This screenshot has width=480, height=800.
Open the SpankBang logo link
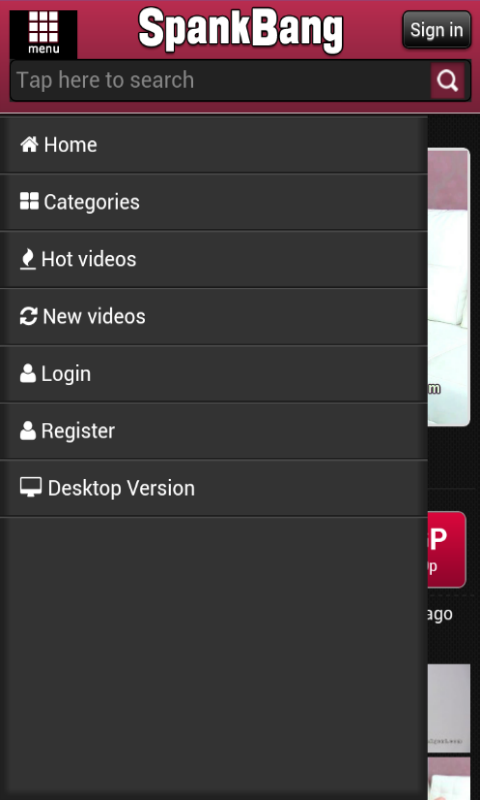(240, 30)
